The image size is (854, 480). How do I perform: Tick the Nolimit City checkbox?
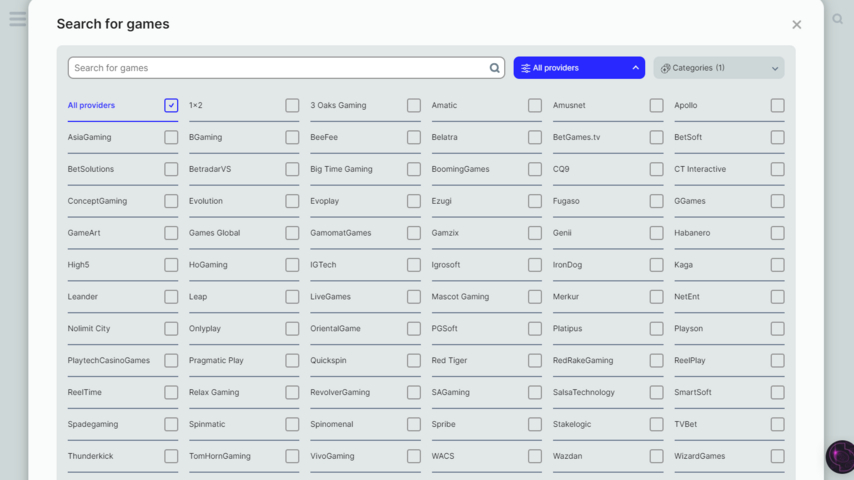pos(171,329)
